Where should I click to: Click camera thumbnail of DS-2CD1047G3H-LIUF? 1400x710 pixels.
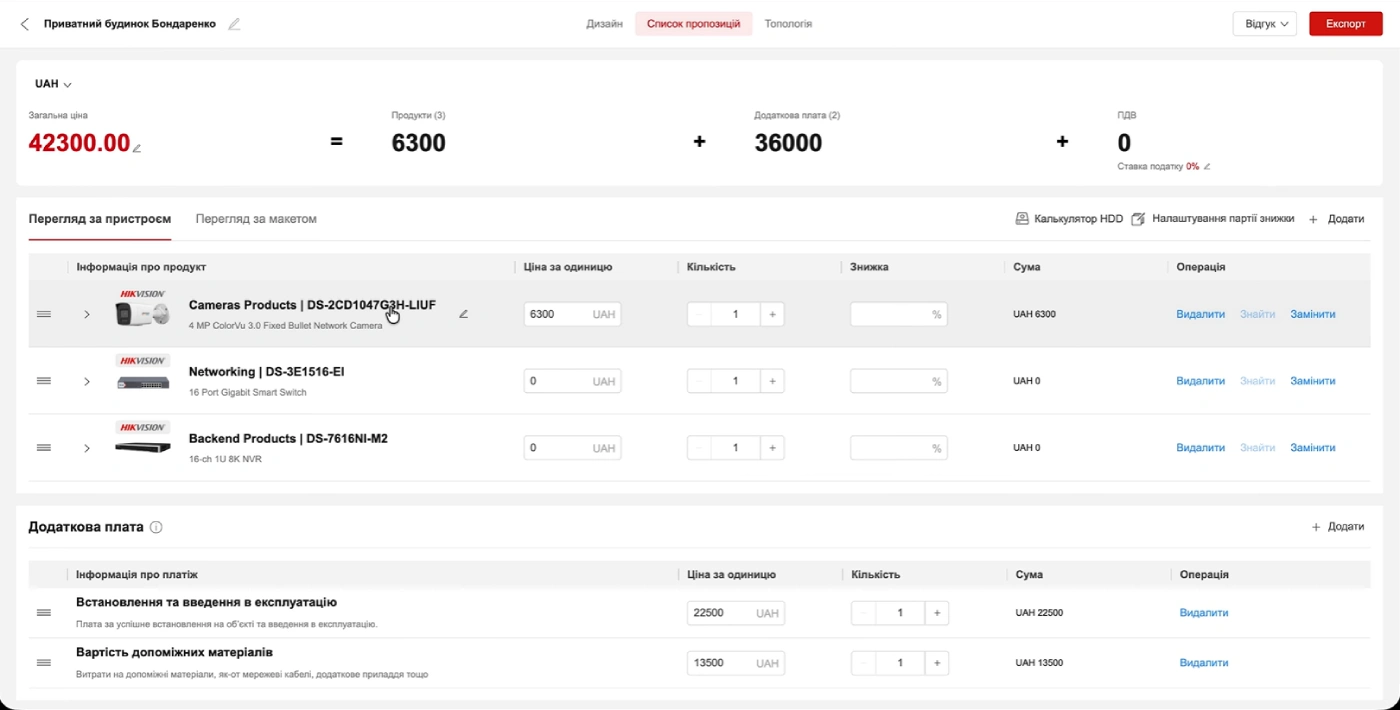(142, 314)
